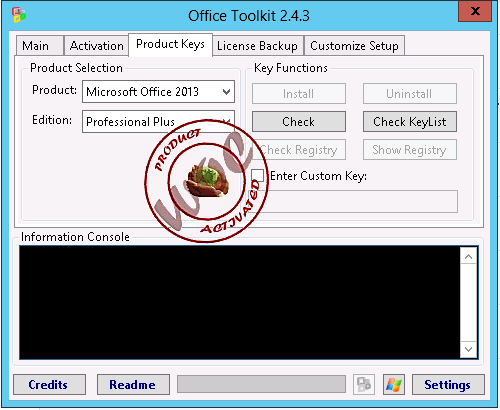Click the Office icon button near Settings

(x=364, y=385)
